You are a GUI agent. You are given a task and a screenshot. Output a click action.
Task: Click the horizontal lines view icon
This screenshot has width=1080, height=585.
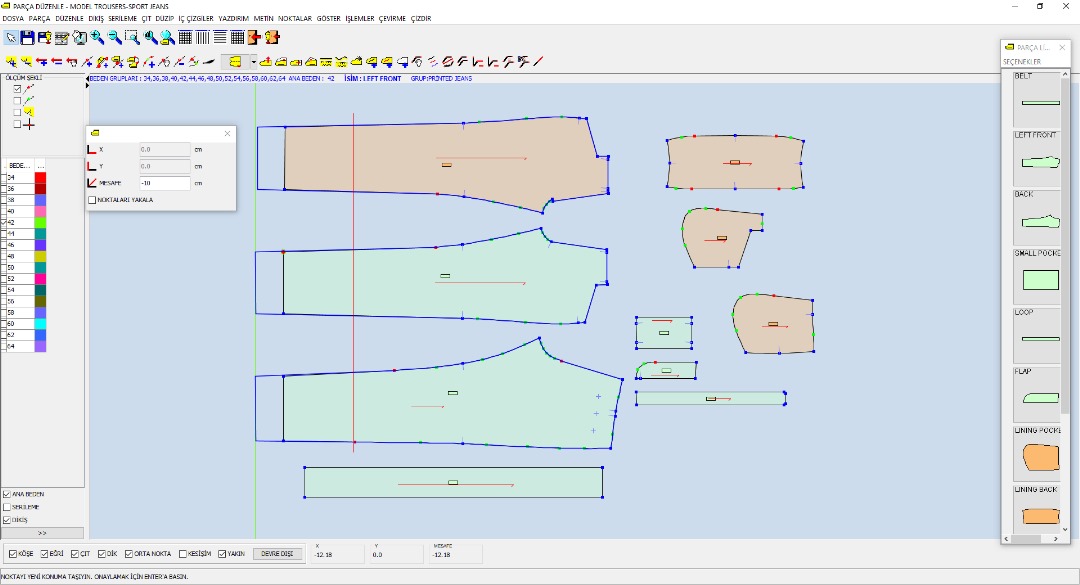[219, 38]
